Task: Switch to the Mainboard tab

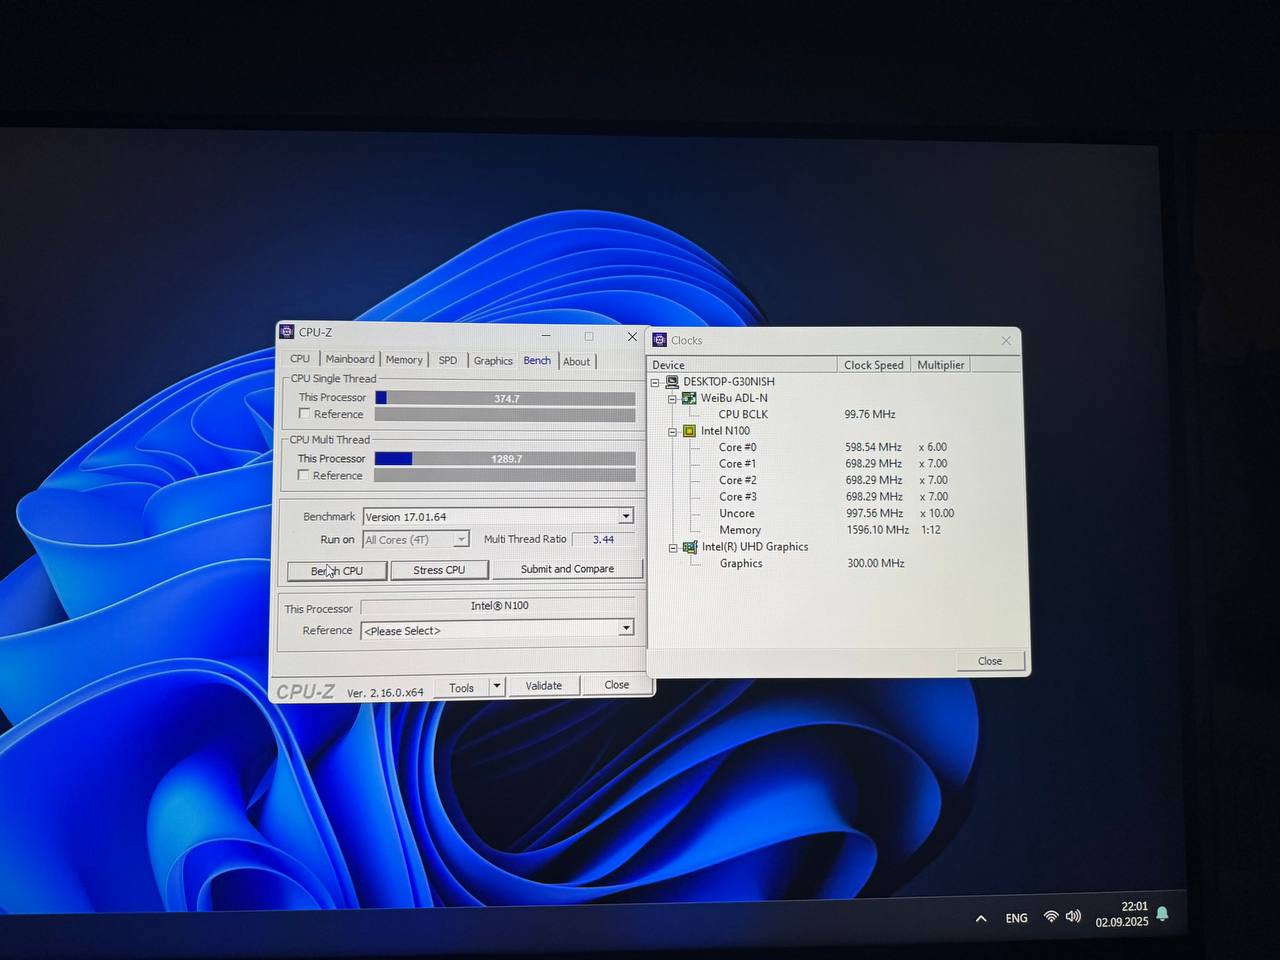Action: coord(350,359)
